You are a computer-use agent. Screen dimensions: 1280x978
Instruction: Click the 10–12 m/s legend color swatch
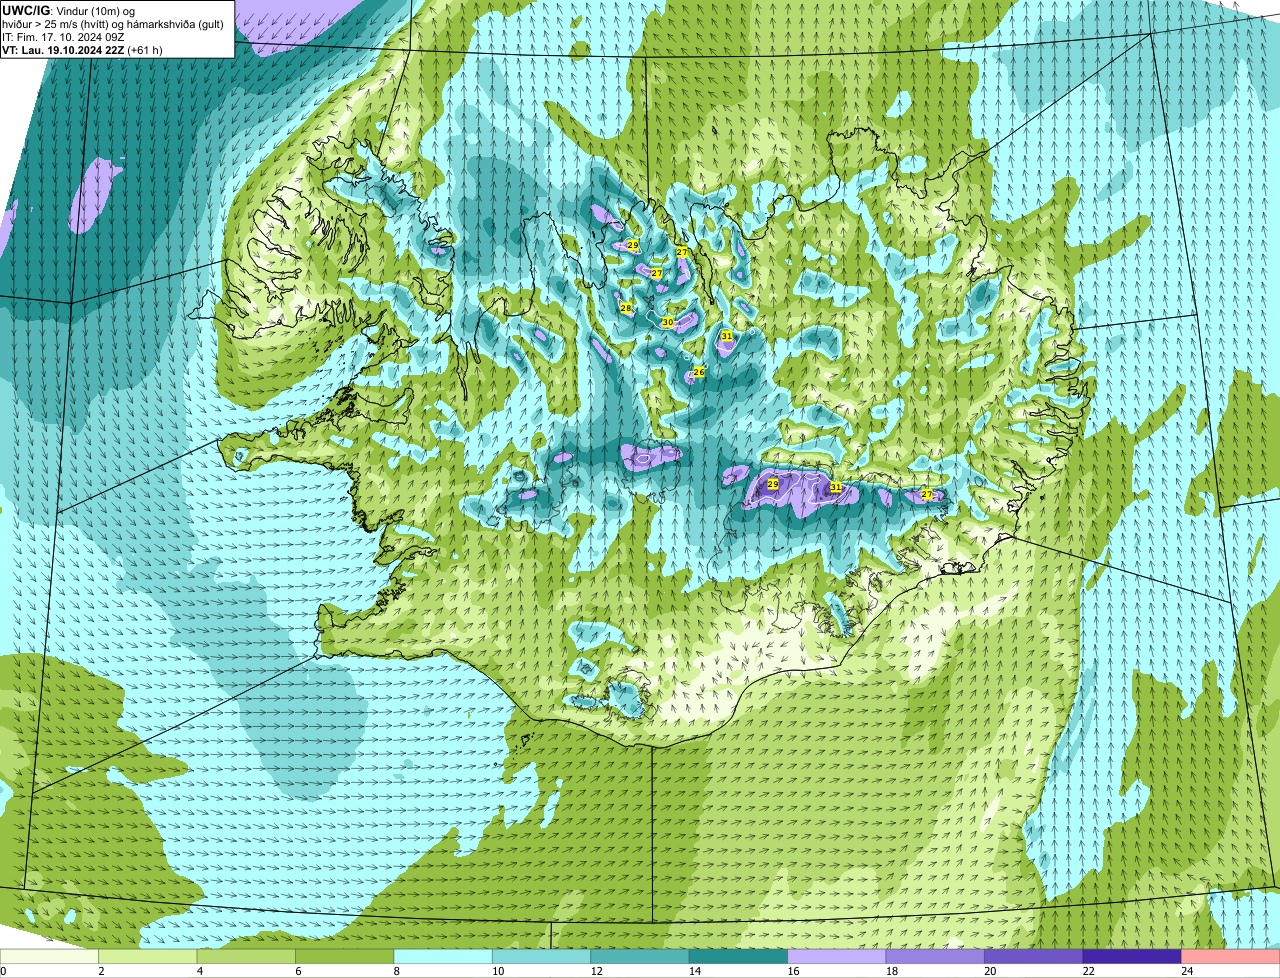(541, 956)
